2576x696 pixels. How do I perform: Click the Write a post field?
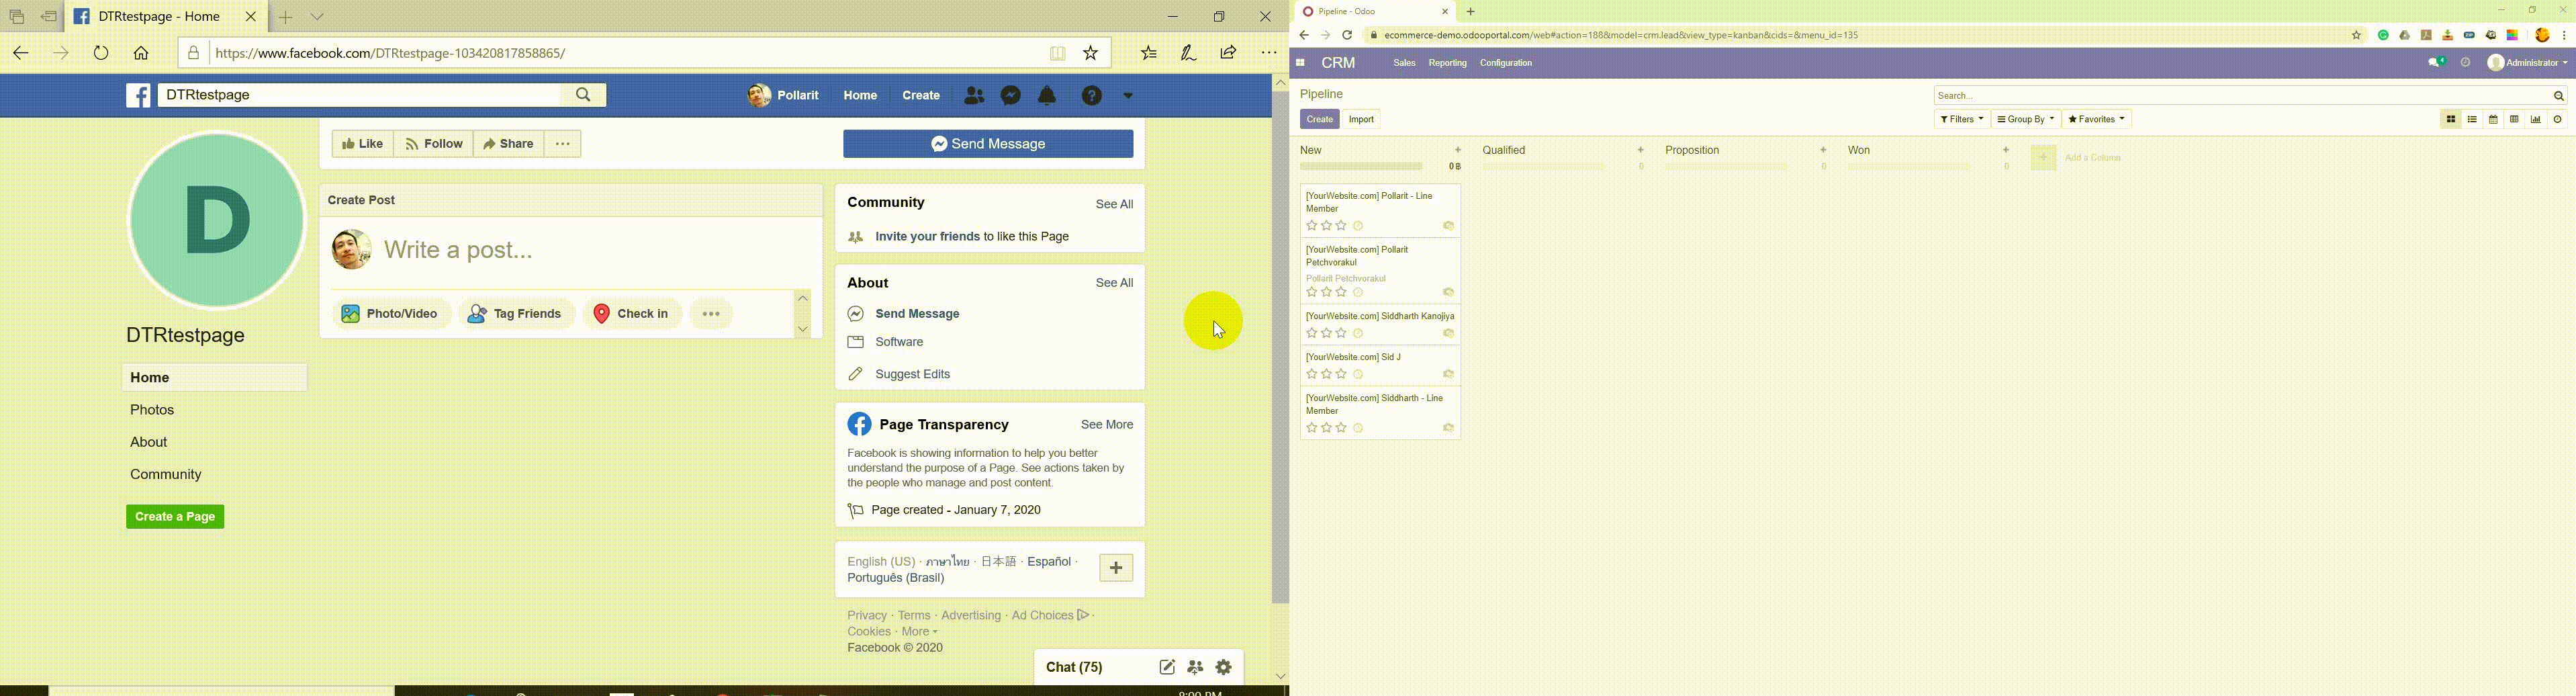coord(459,250)
